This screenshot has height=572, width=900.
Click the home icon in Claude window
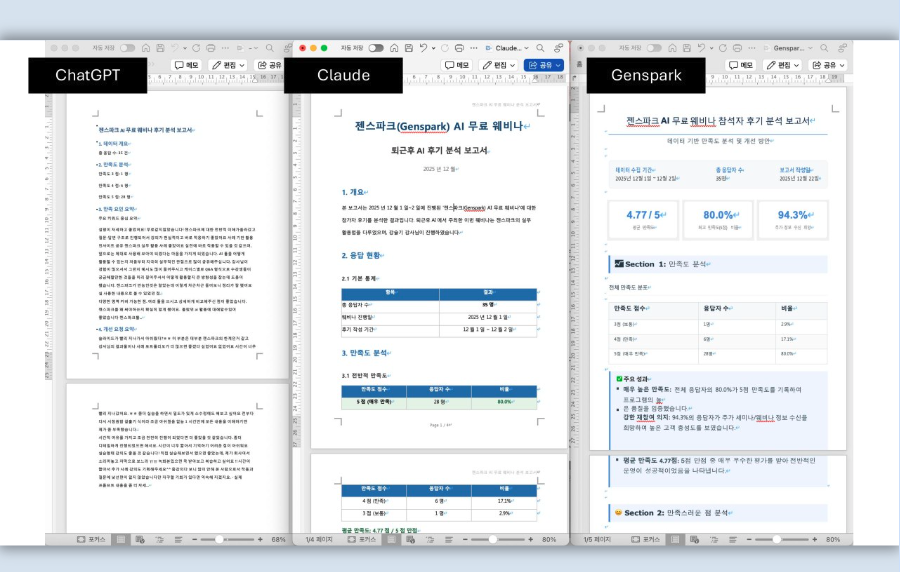[x=393, y=47]
